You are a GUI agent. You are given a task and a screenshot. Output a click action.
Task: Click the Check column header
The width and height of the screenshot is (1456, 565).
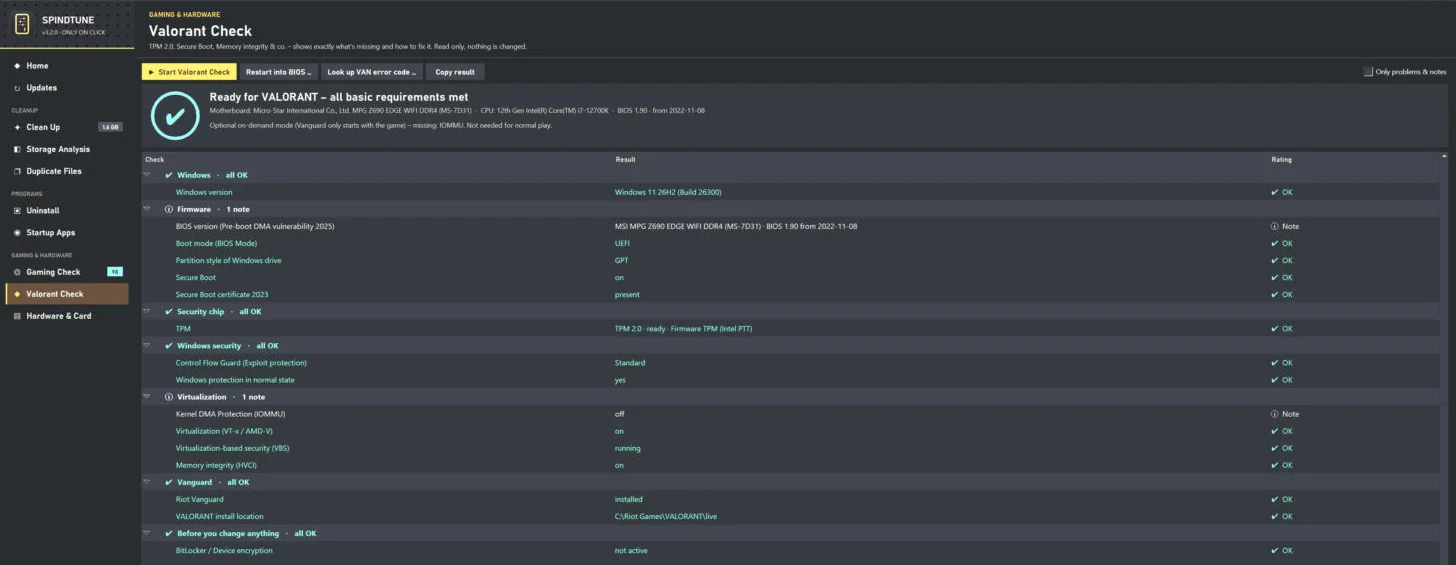point(155,159)
